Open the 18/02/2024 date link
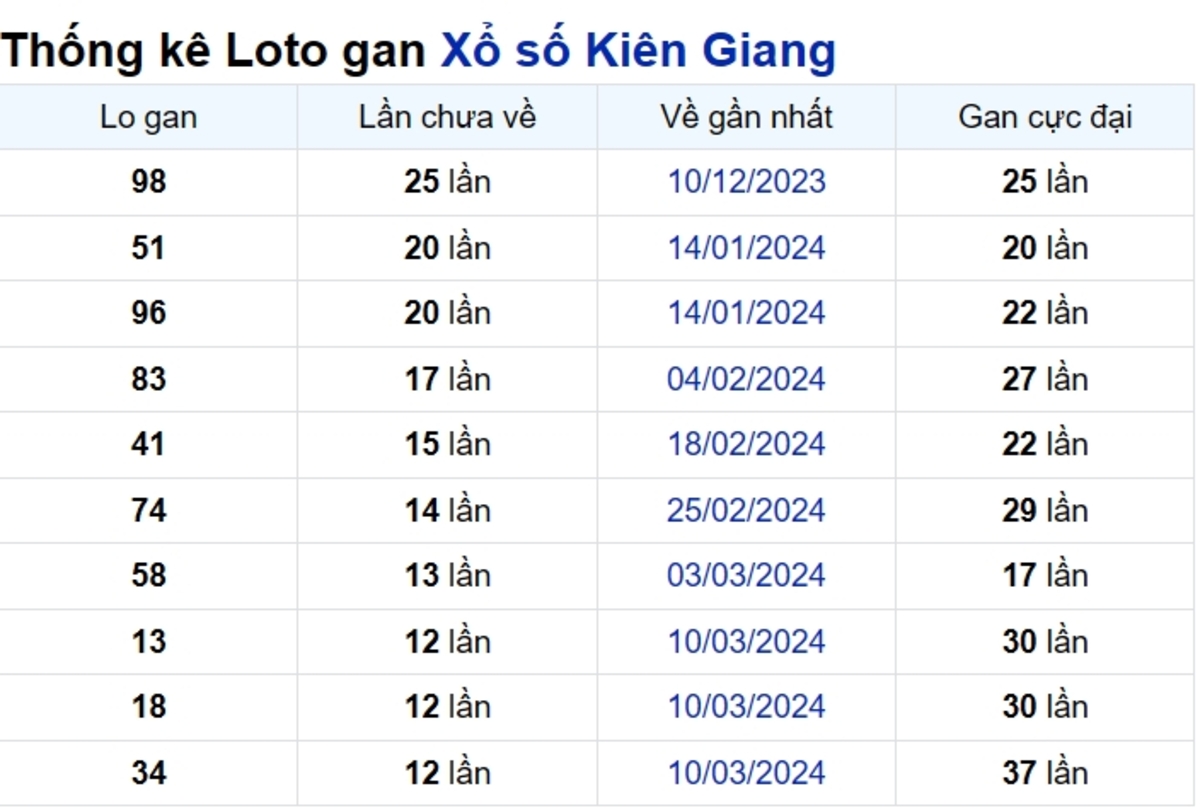Image resolution: width=1200 pixels, height=808 pixels. point(747,444)
